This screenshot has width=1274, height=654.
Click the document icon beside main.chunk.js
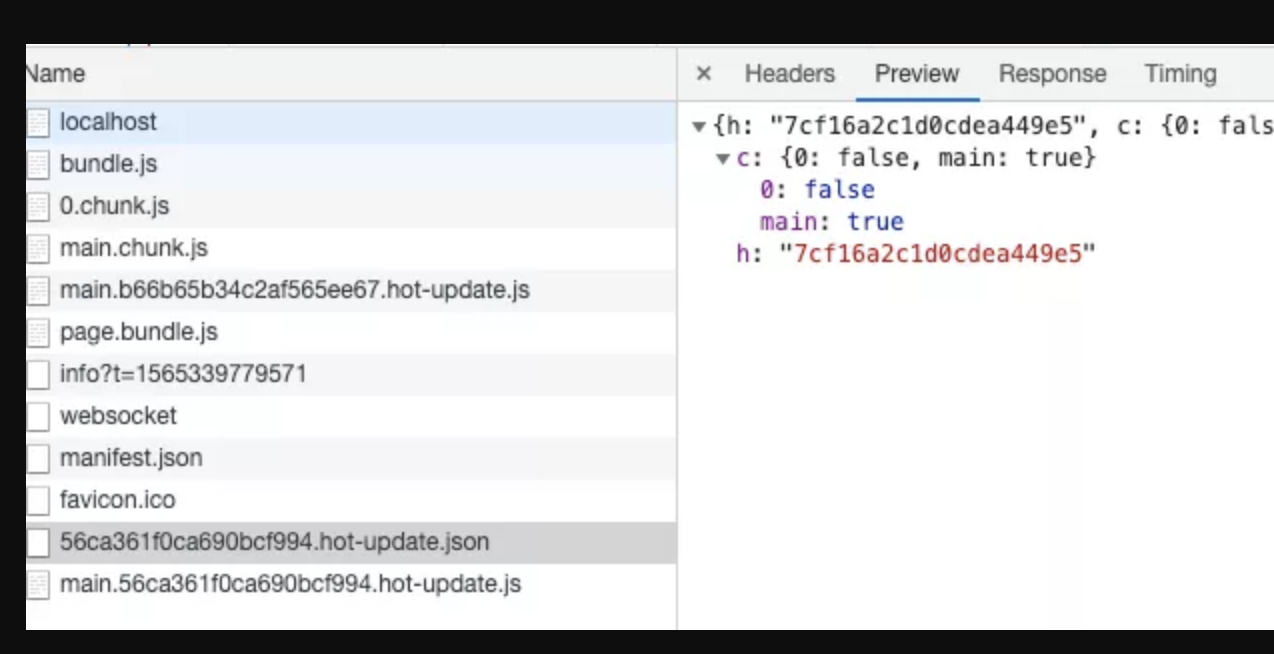[38, 249]
